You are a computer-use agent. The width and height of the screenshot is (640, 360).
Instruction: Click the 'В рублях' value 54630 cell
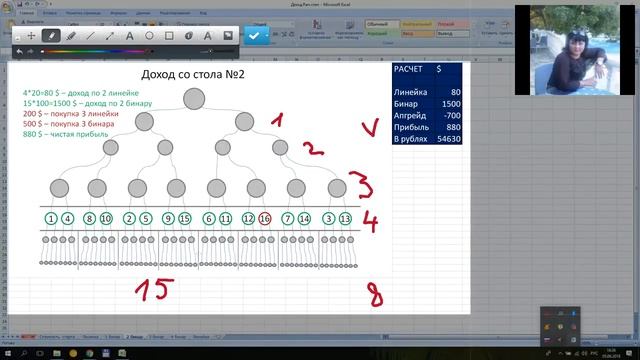click(449, 139)
